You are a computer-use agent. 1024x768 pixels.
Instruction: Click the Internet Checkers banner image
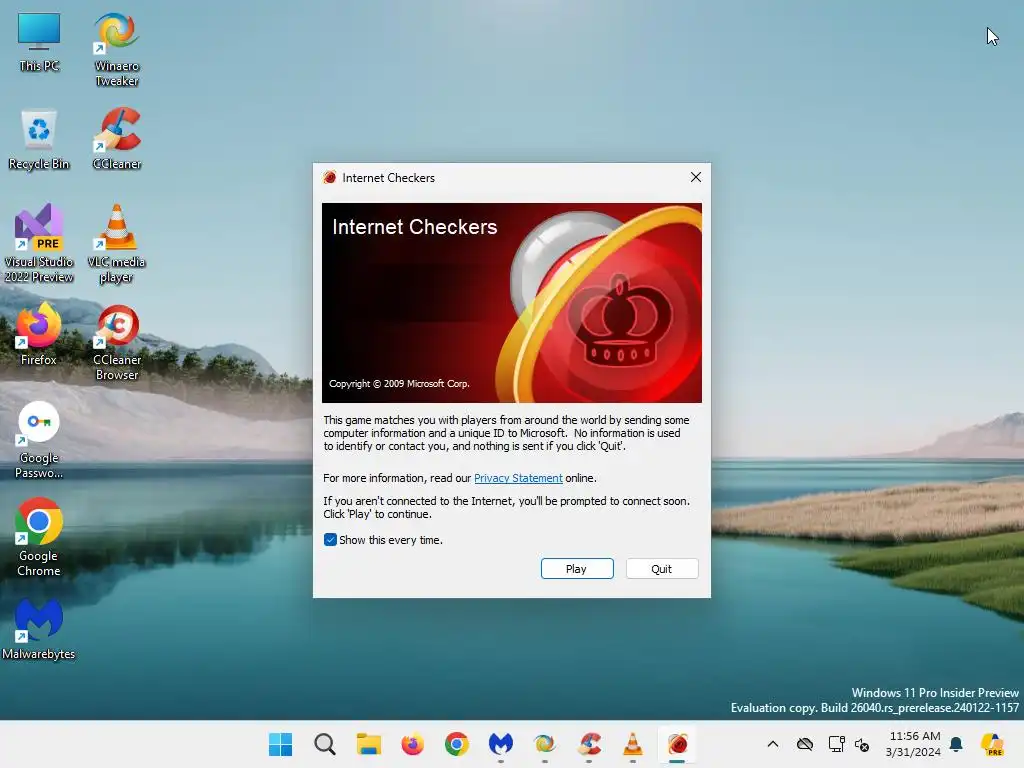tap(511, 302)
